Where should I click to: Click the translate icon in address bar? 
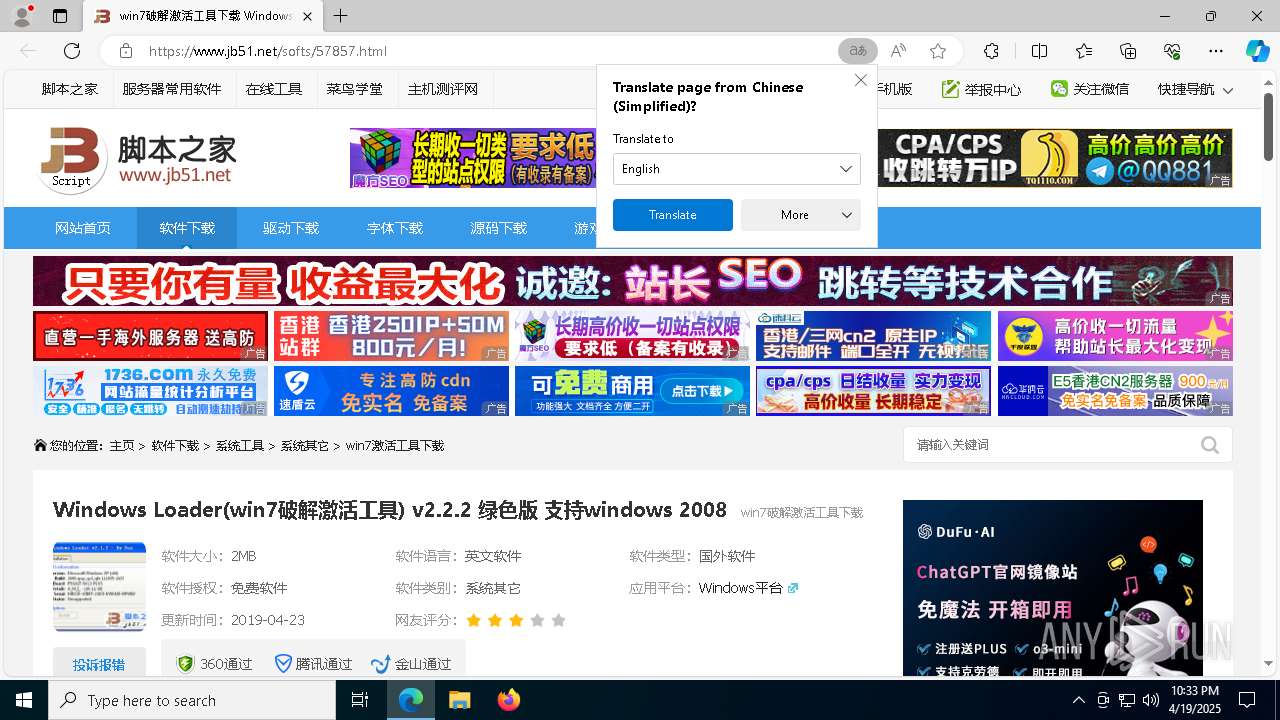click(x=857, y=51)
